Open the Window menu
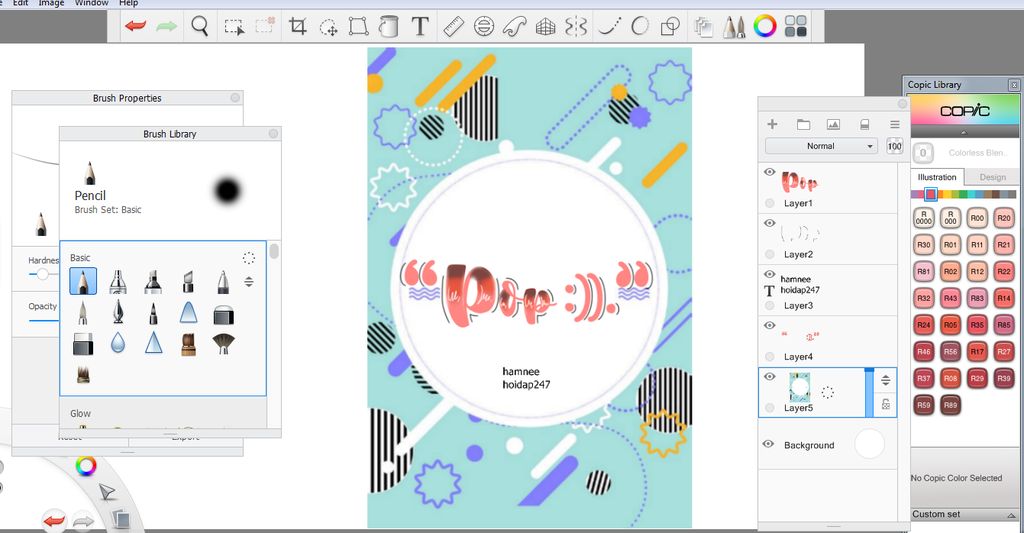 pos(91,3)
